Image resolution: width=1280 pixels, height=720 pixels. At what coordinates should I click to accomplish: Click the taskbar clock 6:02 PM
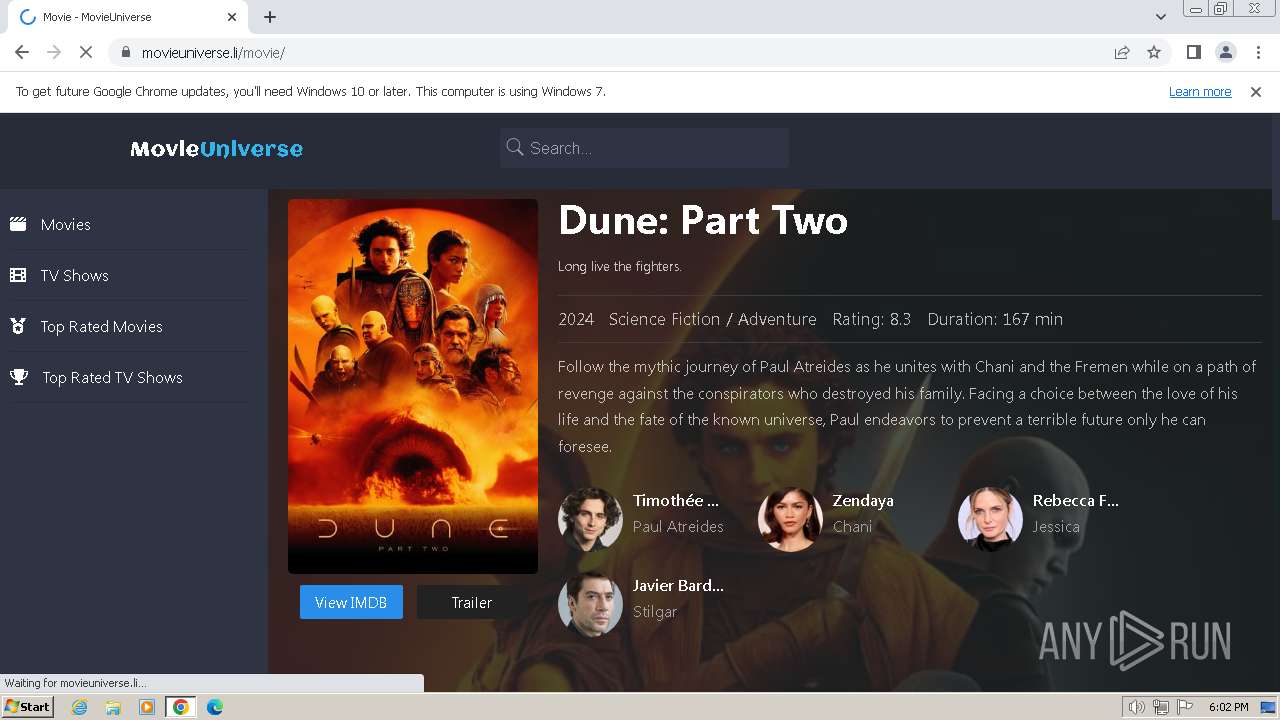click(x=1229, y=707)
